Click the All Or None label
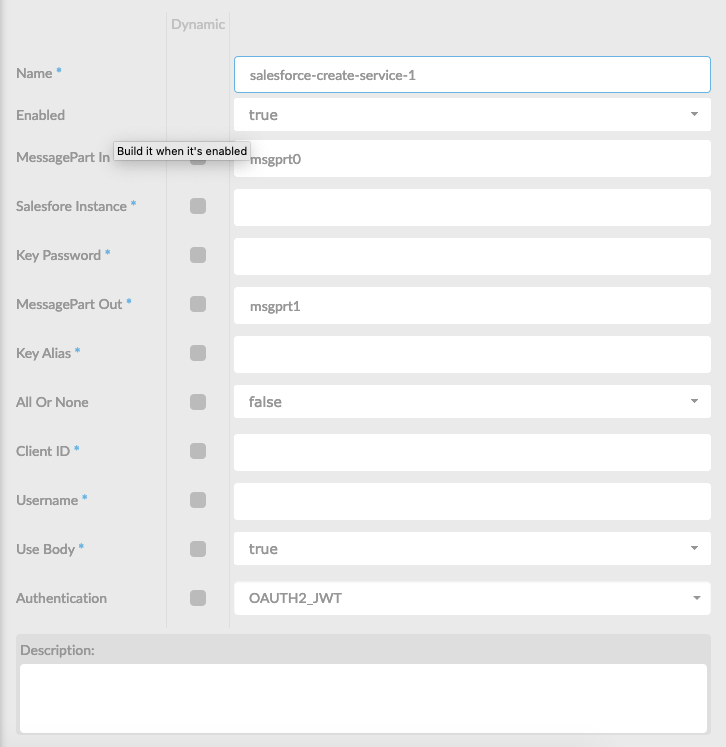The width and height of the screenshot is (726, 747). tap(52, 403)
